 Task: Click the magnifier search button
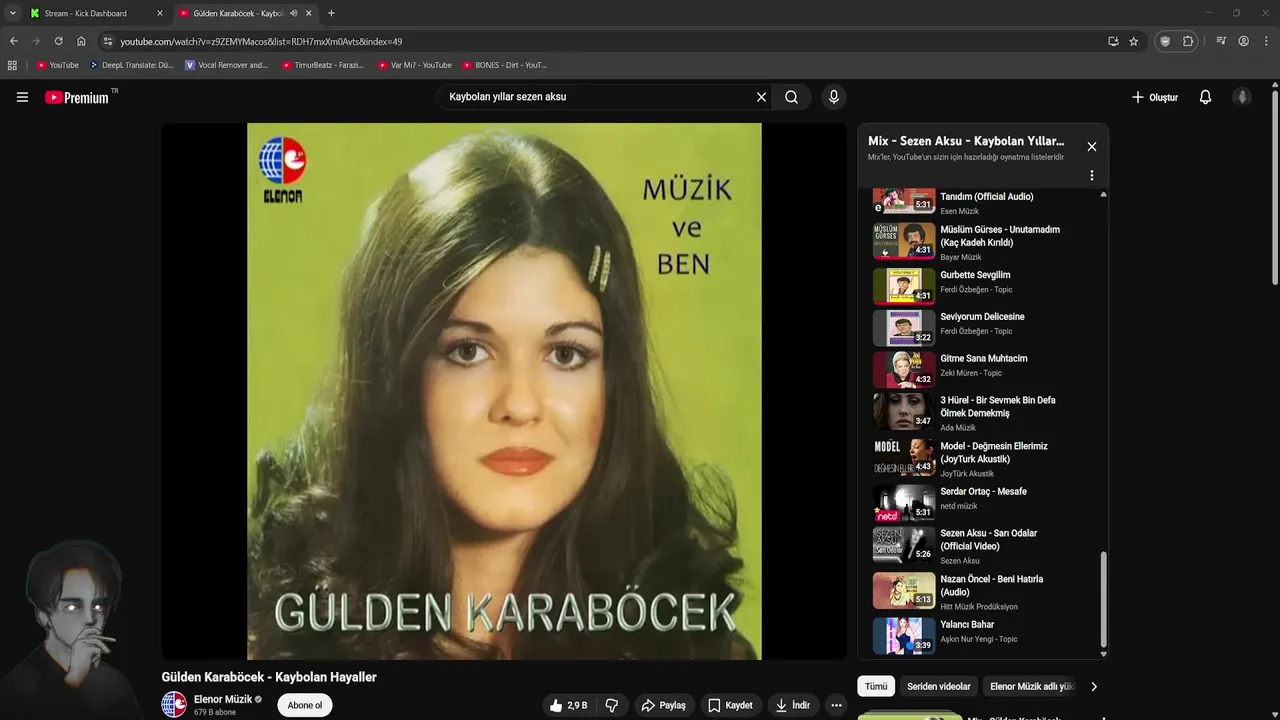791,97
